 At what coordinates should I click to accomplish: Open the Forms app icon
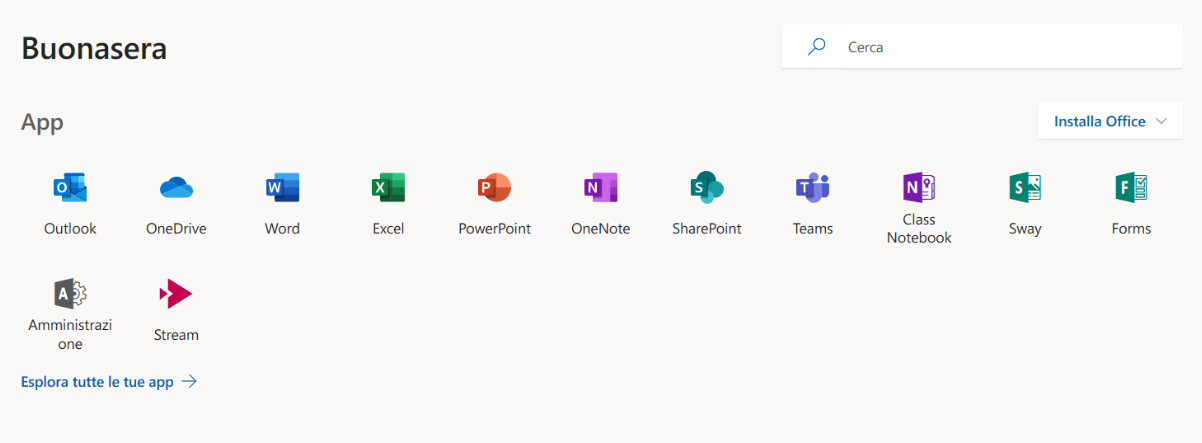(x=1131, y=187)
